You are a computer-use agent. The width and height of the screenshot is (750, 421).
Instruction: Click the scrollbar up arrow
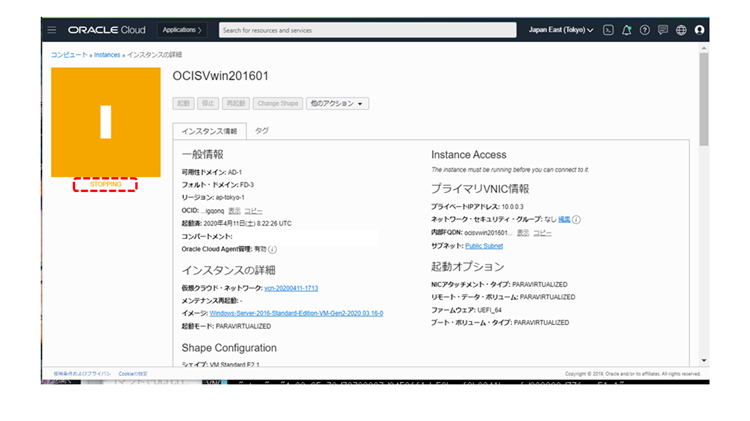click(704, 48)
